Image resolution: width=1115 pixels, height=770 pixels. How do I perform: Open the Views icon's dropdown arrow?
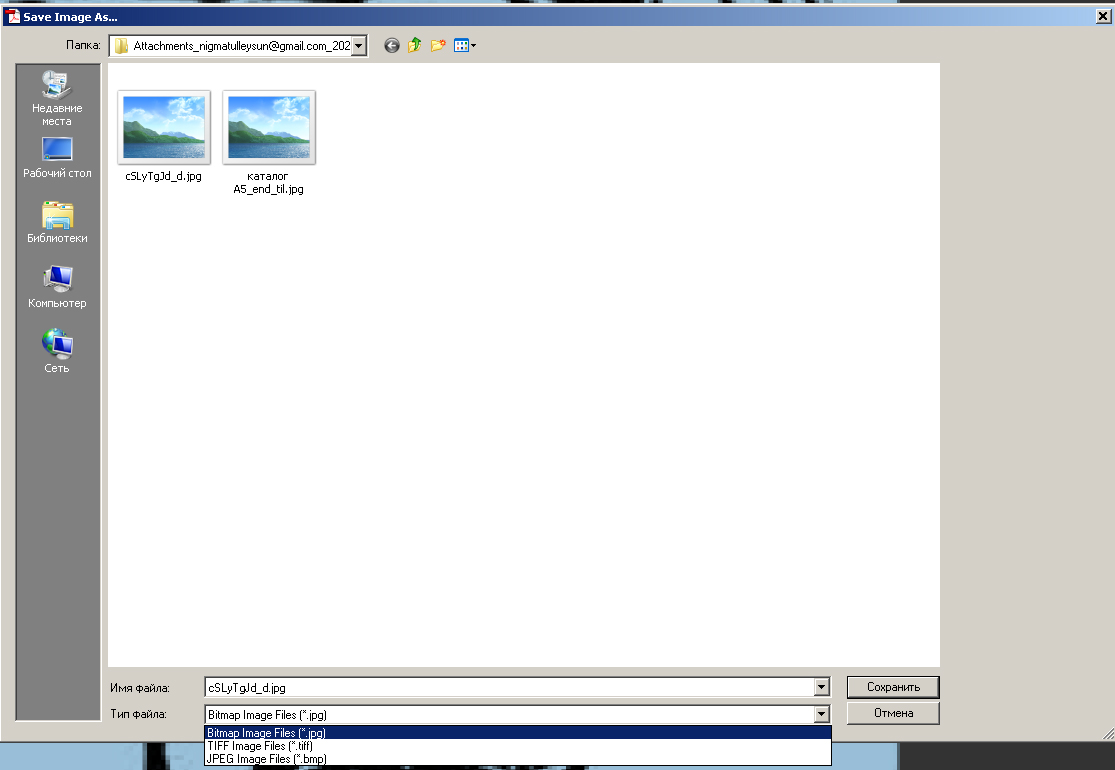472,45
